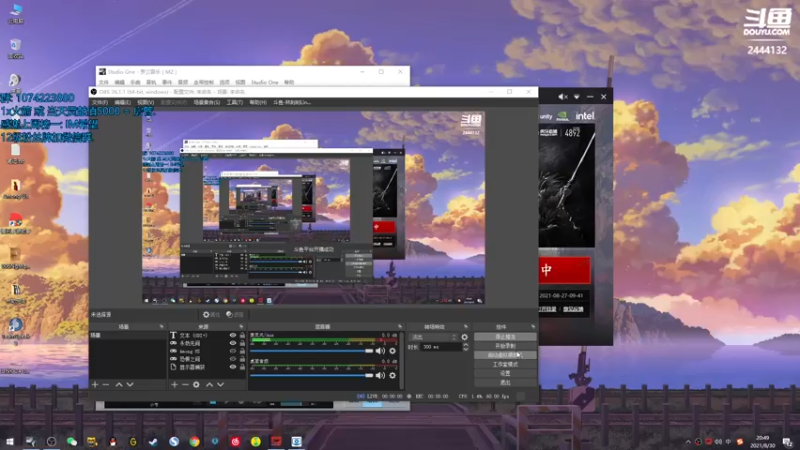
Task: Click 启动虚拟摄像机 (Start Virtual Camera) button
Action: [x=505, y=355]
